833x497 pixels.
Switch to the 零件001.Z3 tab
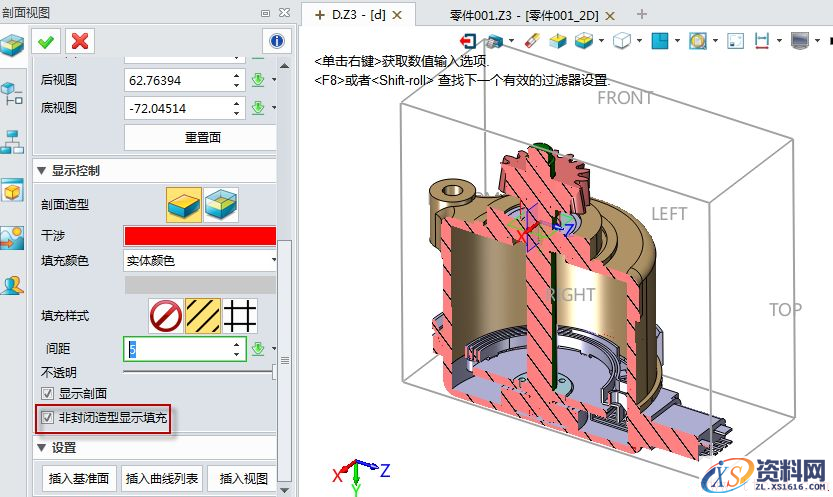pyautogui.click(x=524, y=15)
